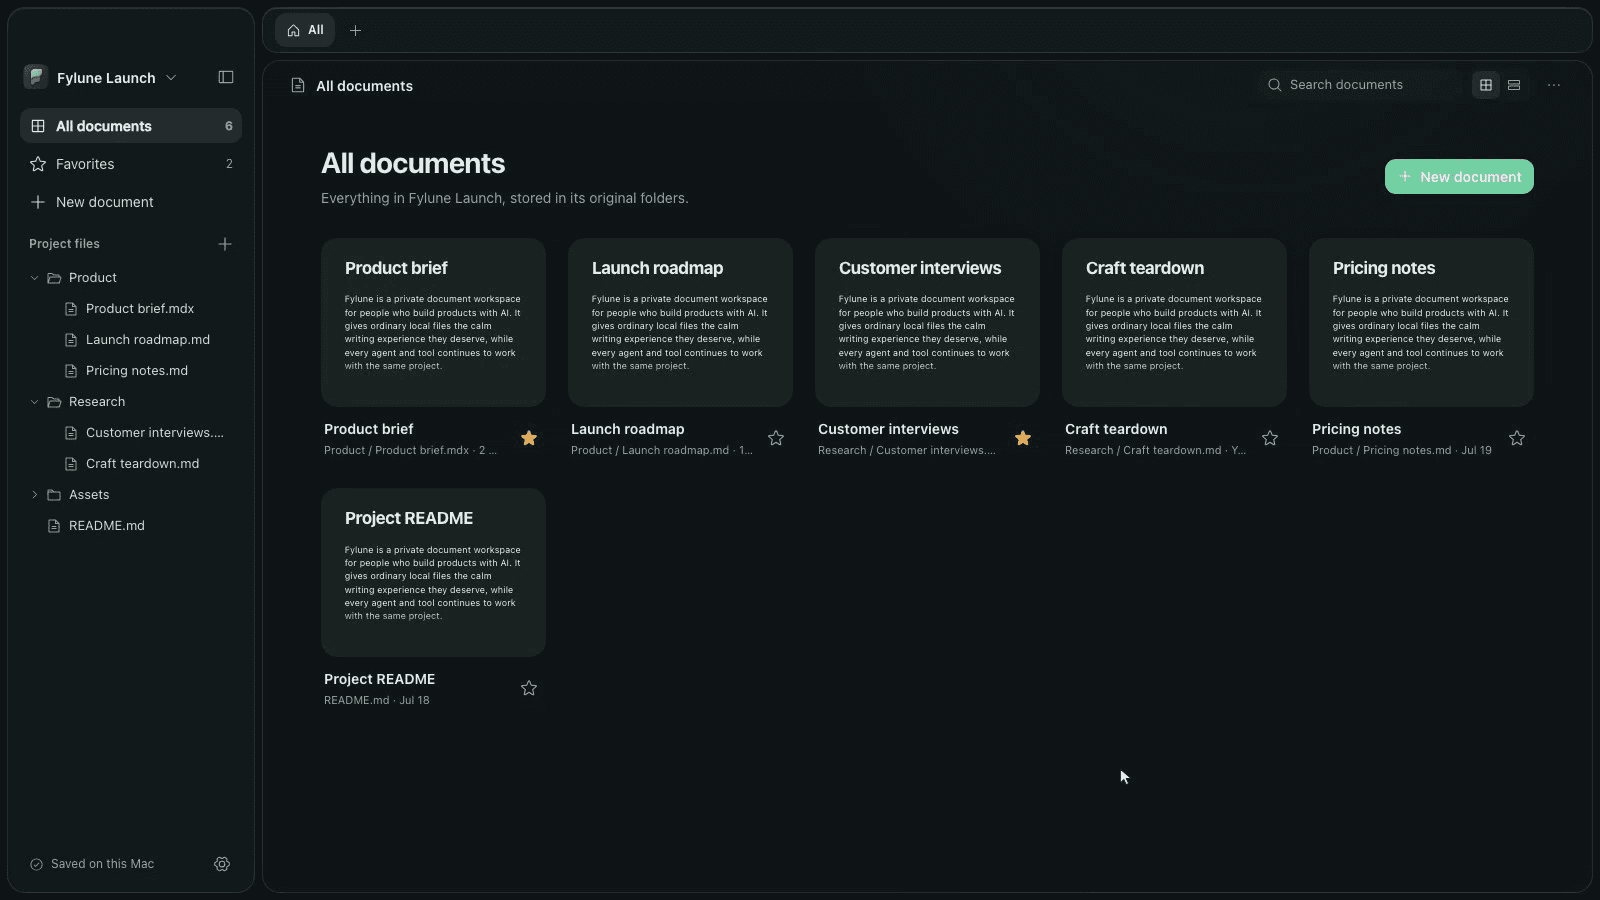Image resolution: width=1600 pixels, height=900 pixels.
Task: Open the Craft teardown card thumbnail
Action: (x=1174, y=322)
